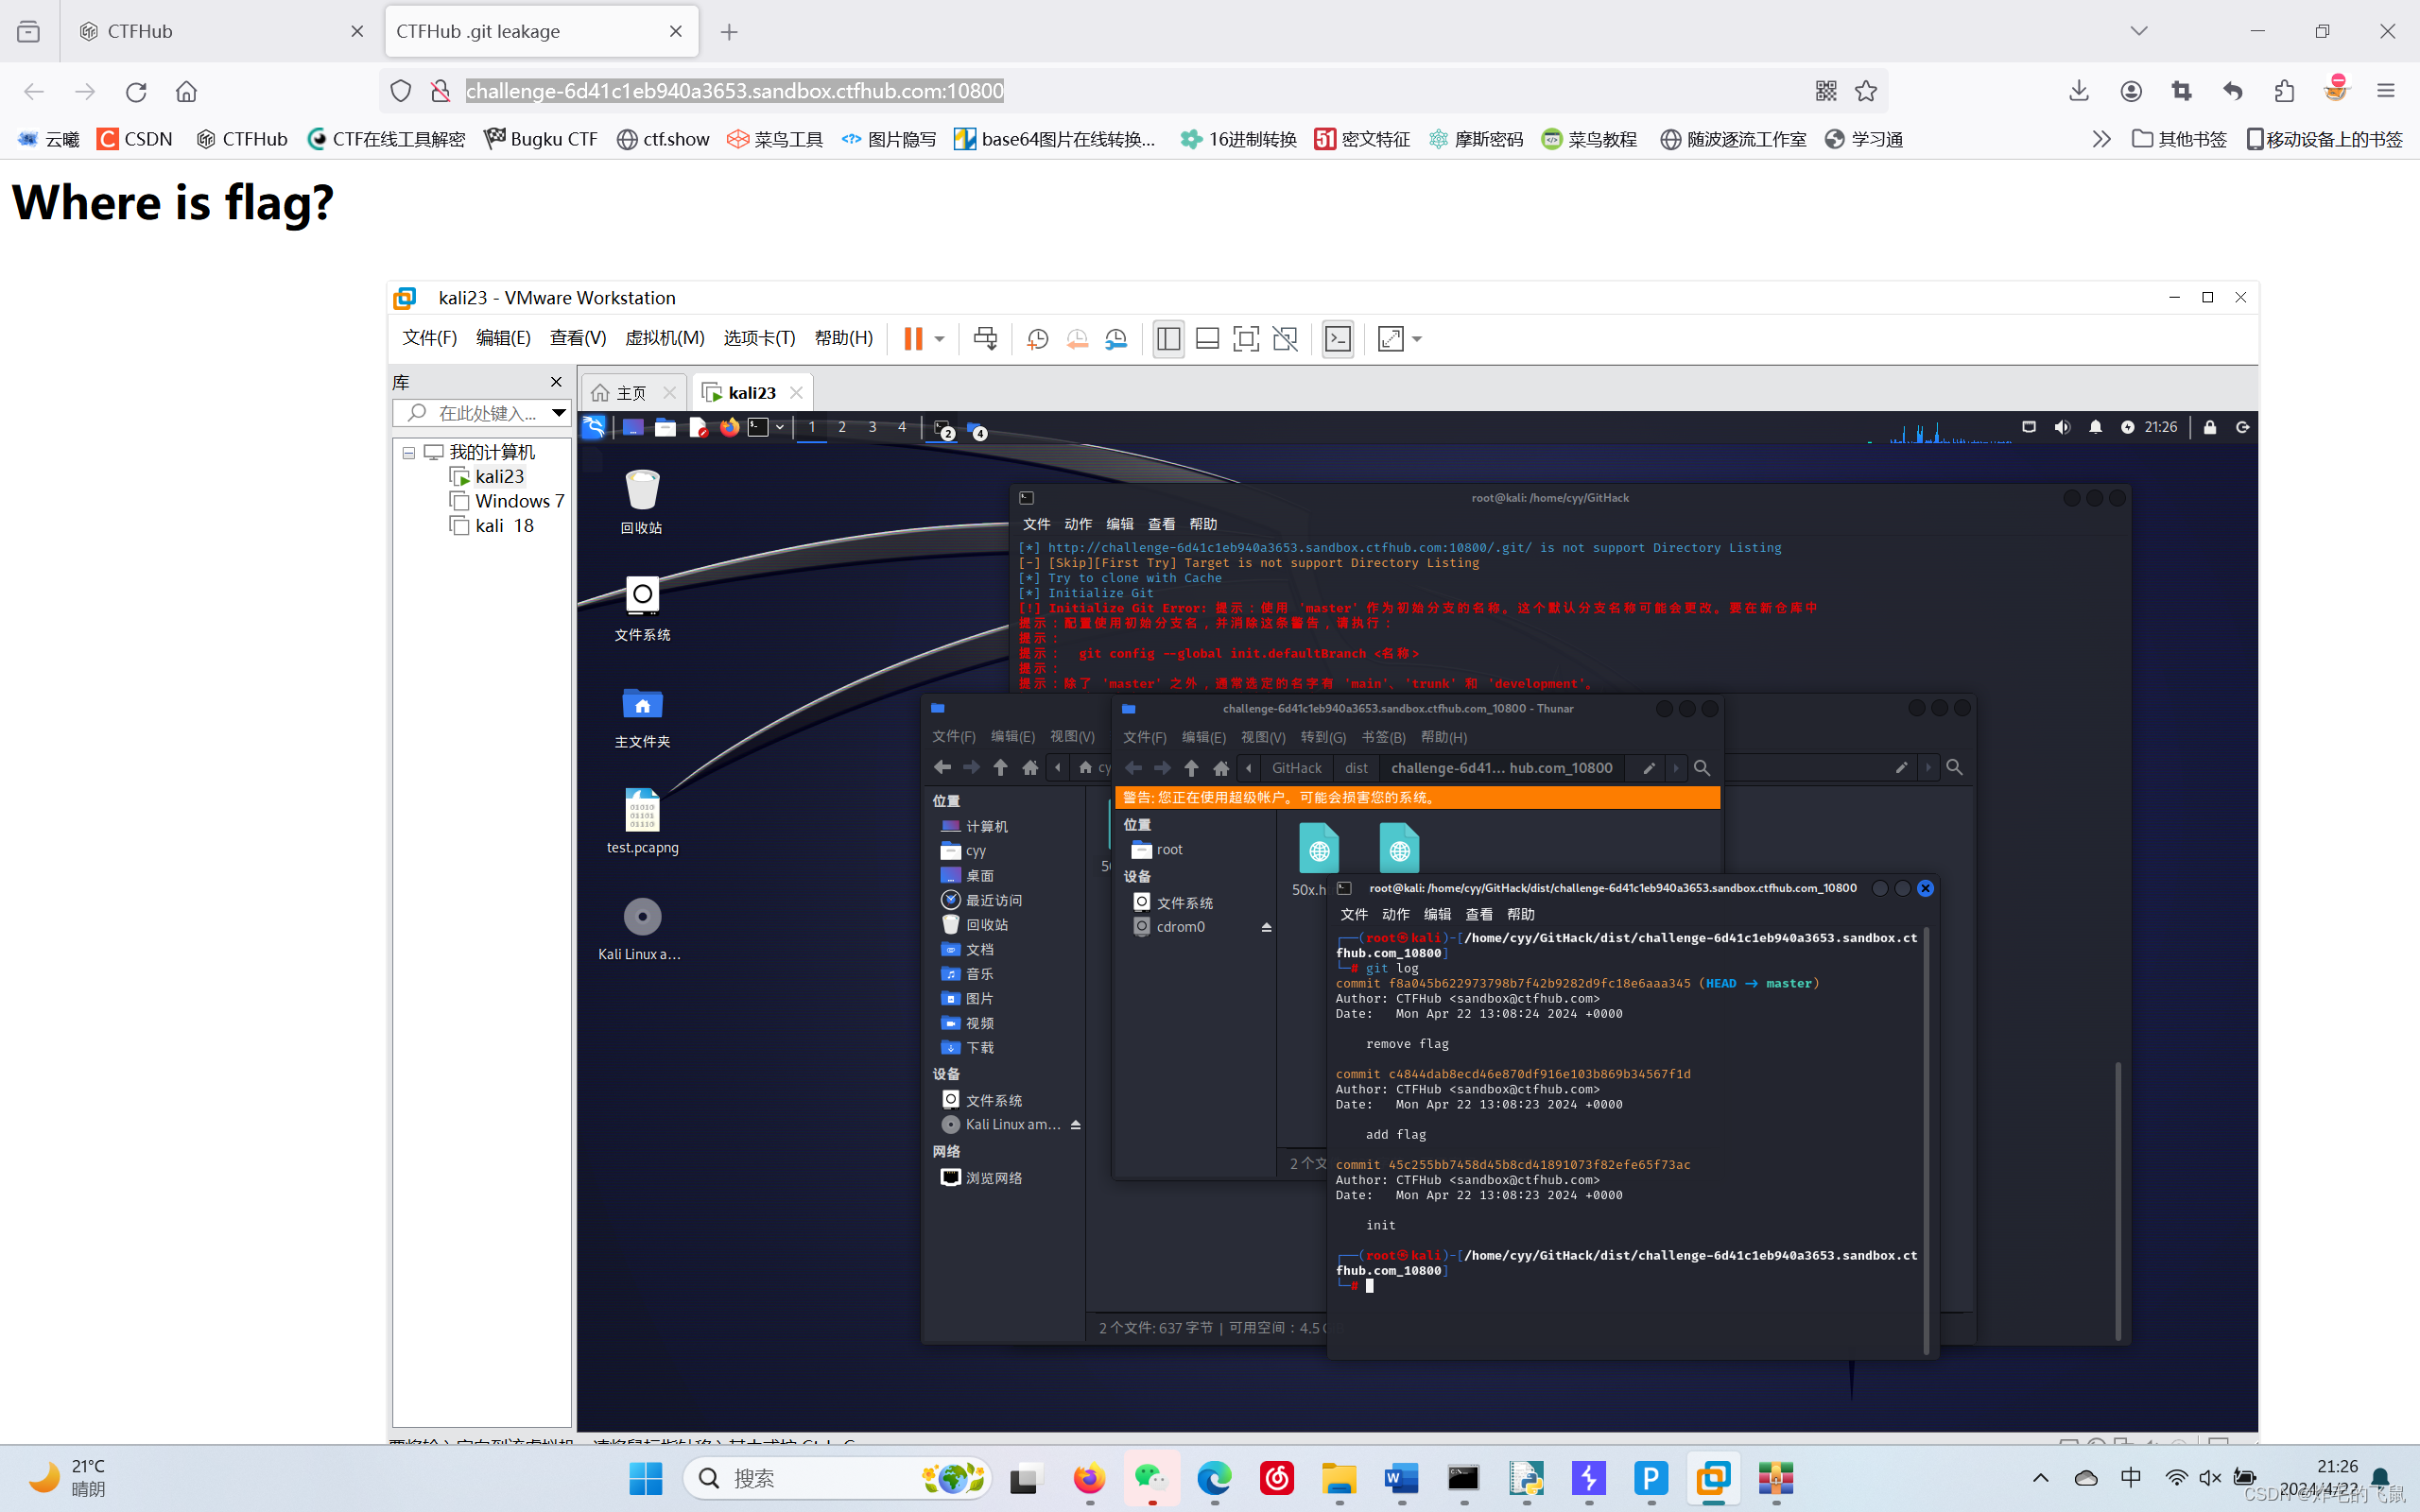Toggle Unity mode button in VMware
The image size is (2420, 1512).
pyautogui.click(x=1285, y=339)
